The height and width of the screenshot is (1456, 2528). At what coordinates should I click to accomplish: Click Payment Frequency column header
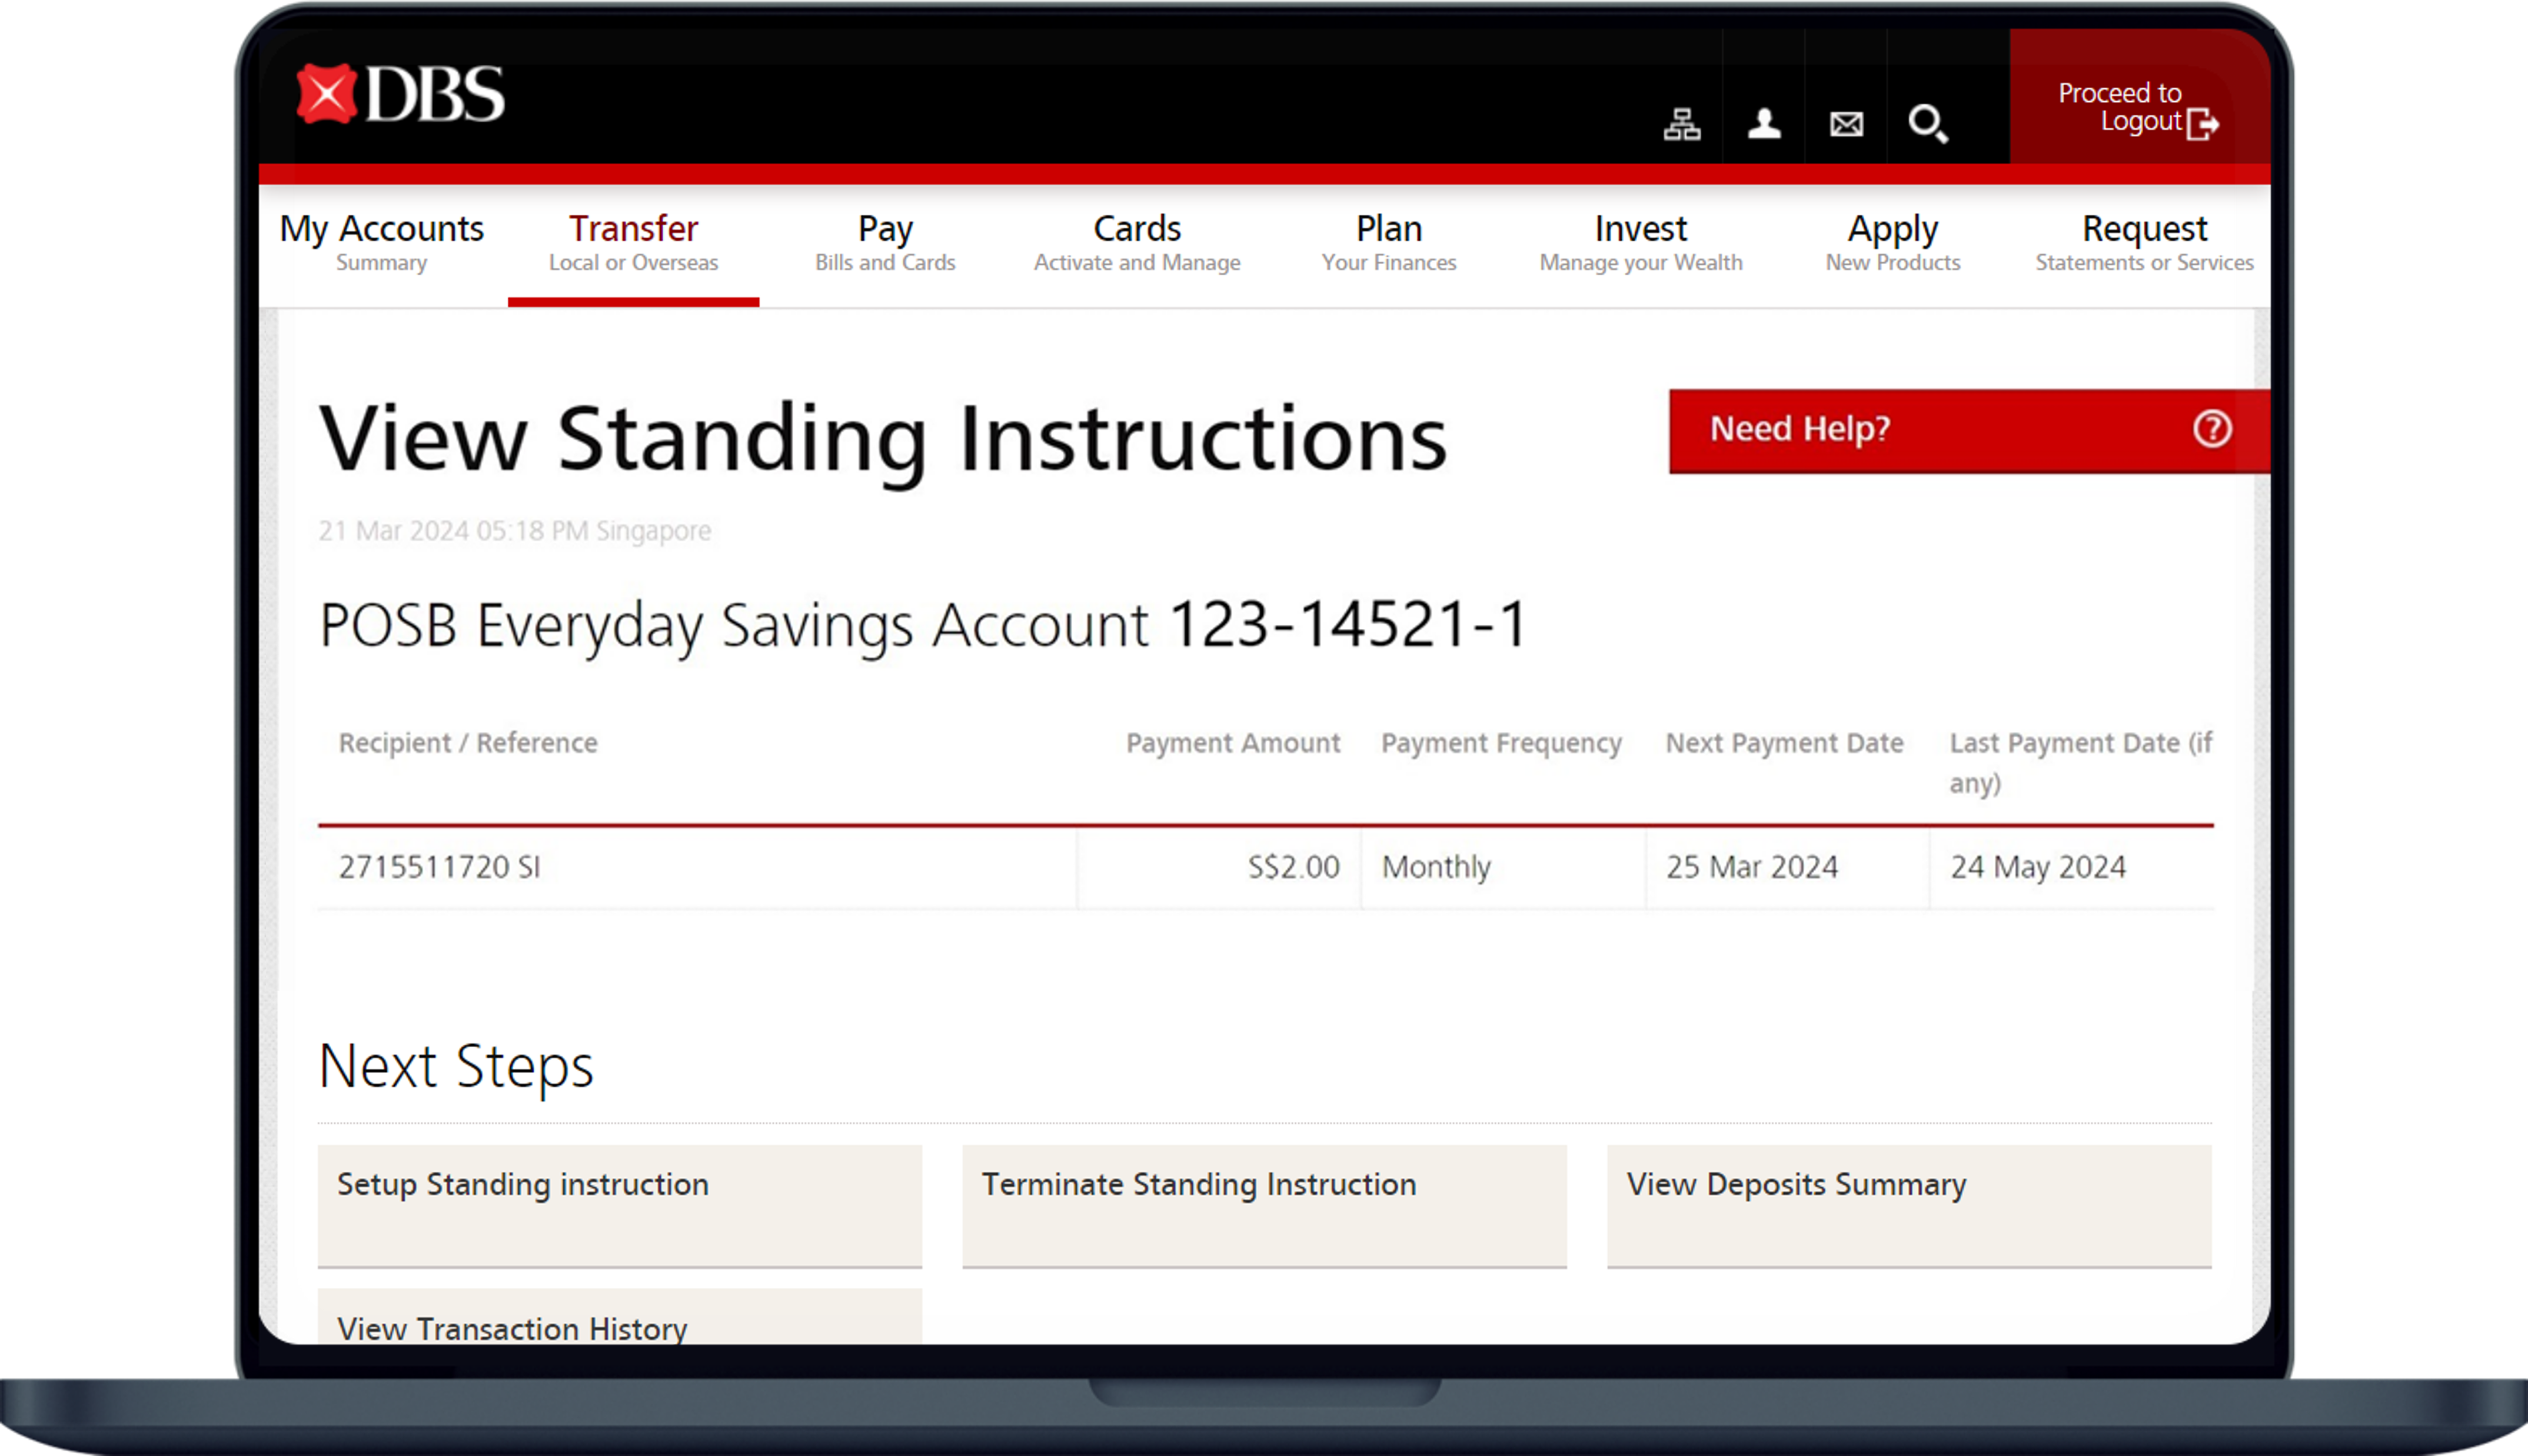(x=1501, y=743)
